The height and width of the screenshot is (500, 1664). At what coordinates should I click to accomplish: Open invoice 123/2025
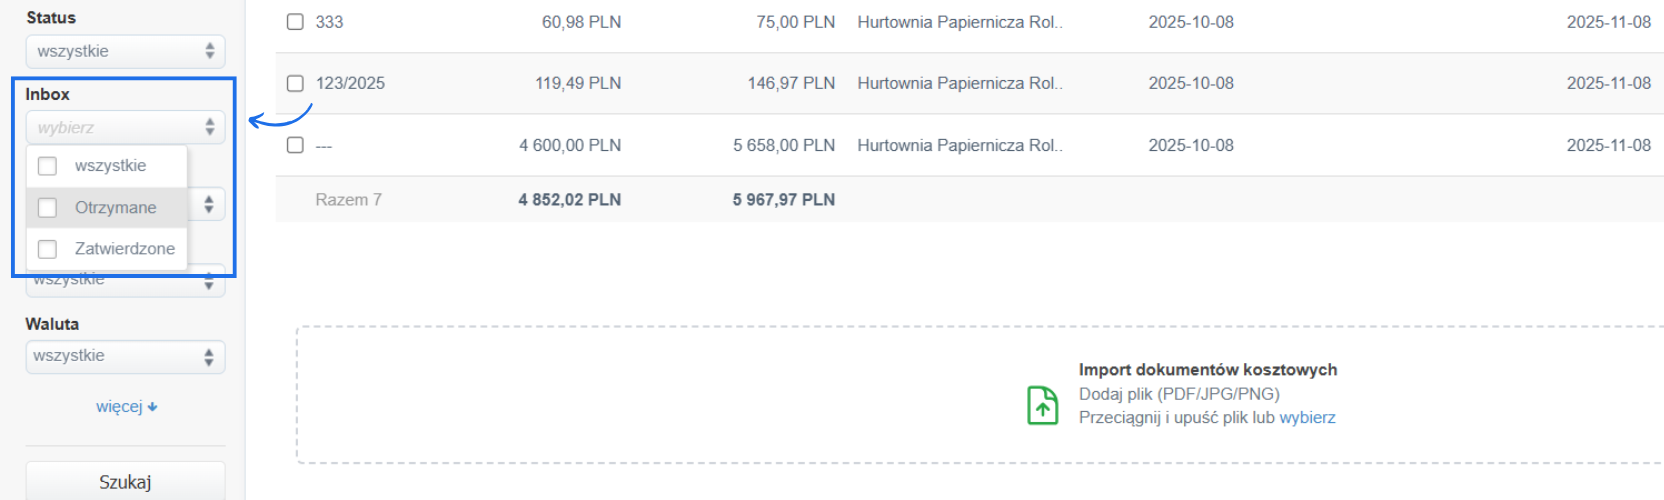click(350, 83)
